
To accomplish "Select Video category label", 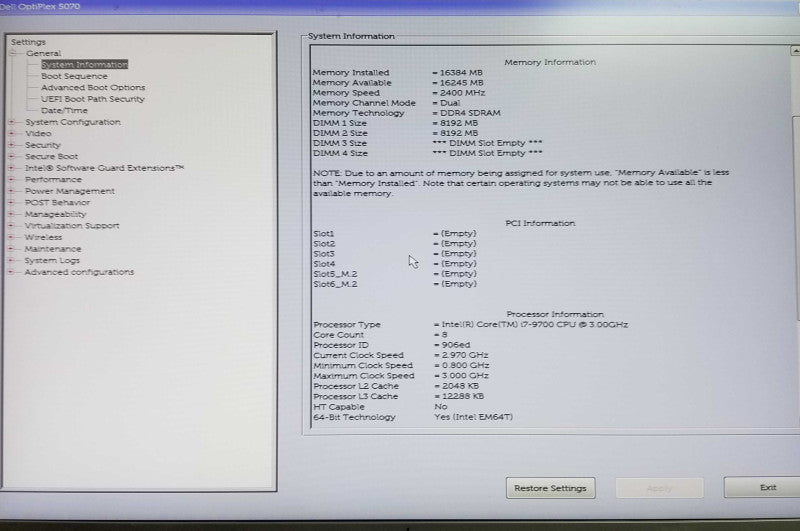I will tap(38, 133).
